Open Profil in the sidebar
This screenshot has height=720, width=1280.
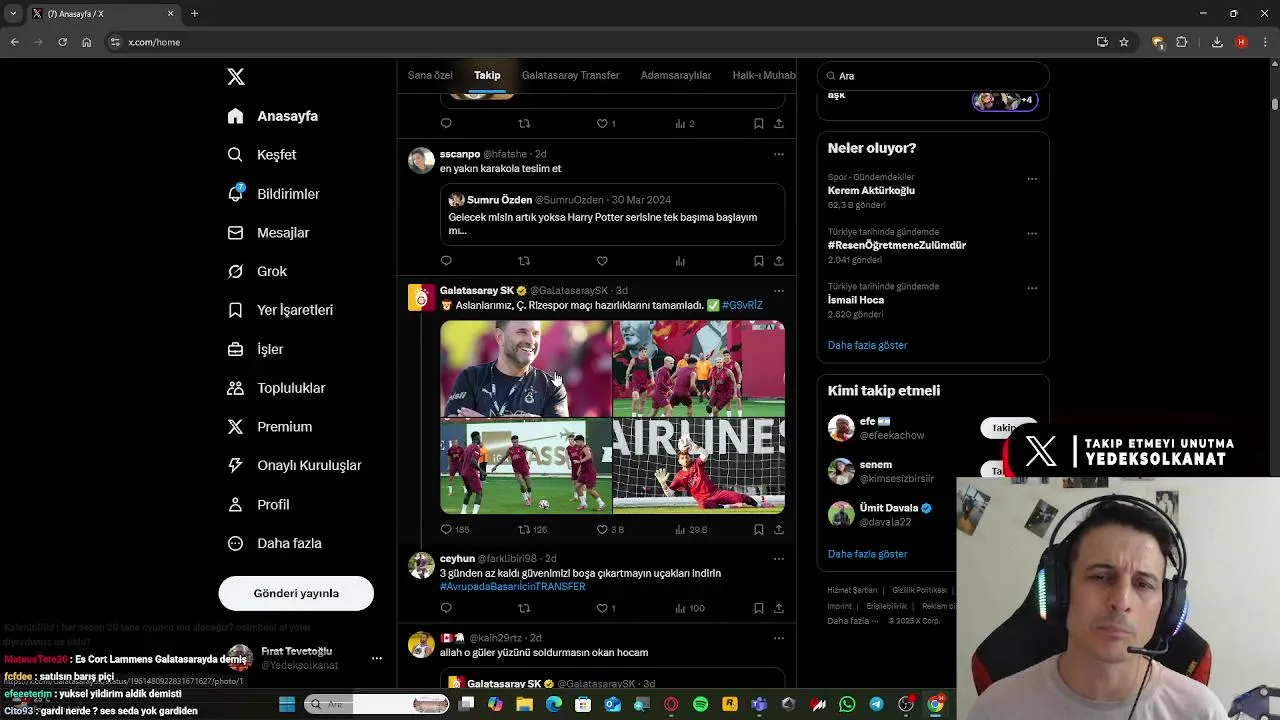click(258, 505)
